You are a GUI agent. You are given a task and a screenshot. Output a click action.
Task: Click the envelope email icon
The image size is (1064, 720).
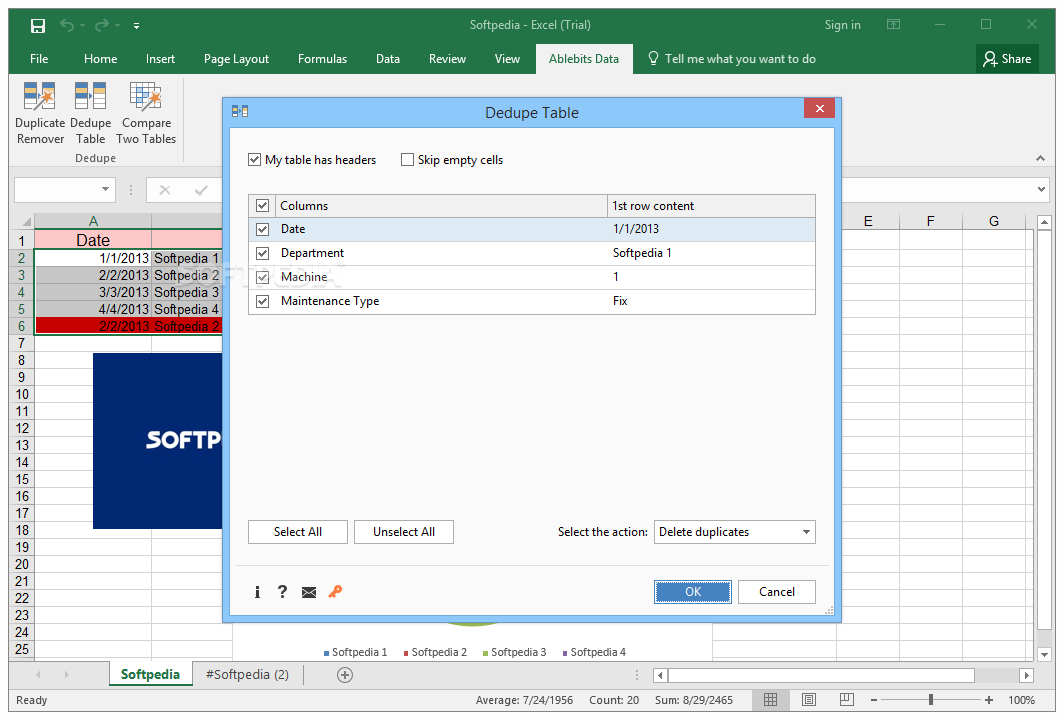[x=309, y=592]
